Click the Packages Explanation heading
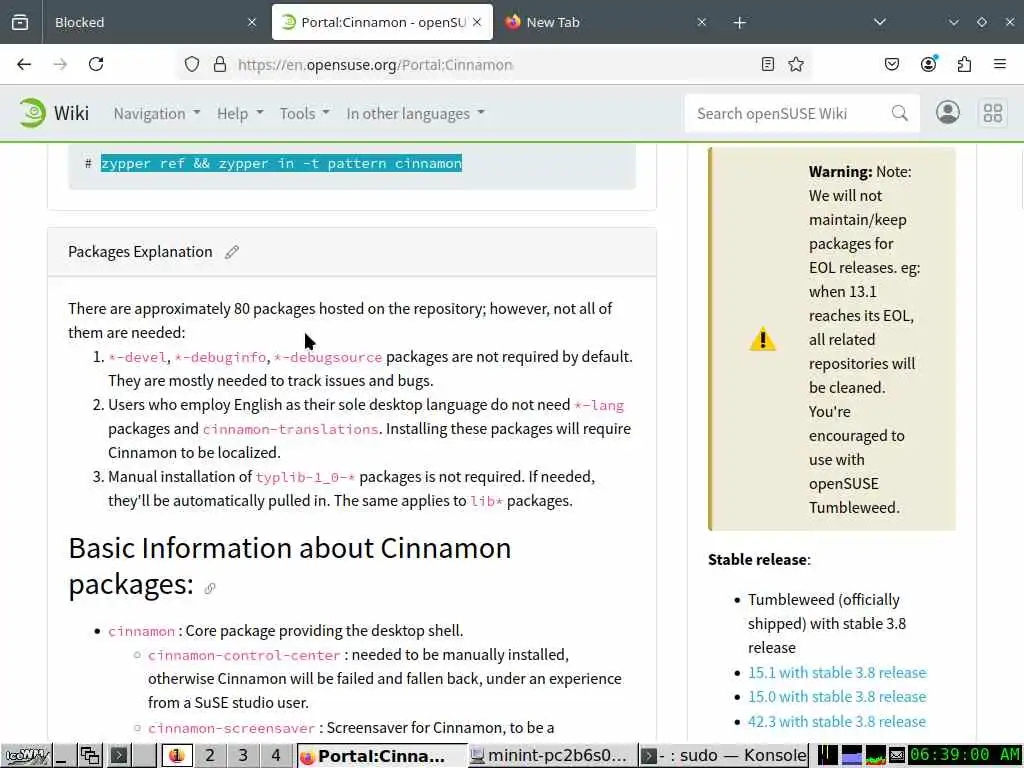 (x=140, y=252)
